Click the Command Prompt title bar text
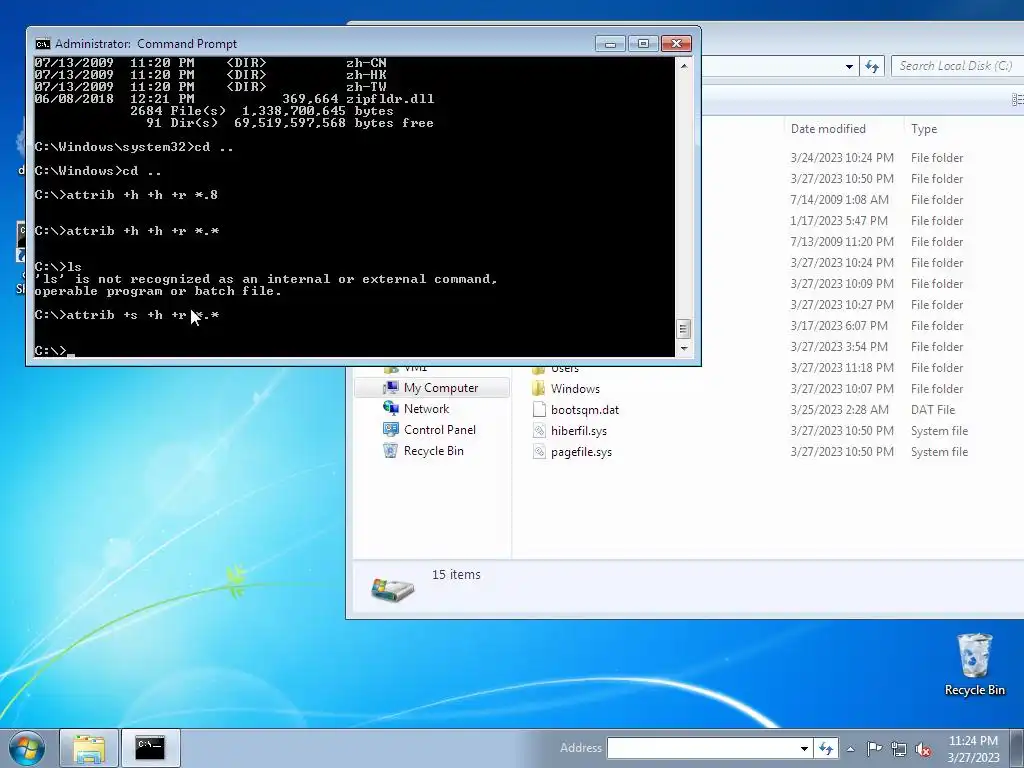Image resolution: width=1024 pixels, height=768 pixels. point(146,44)
